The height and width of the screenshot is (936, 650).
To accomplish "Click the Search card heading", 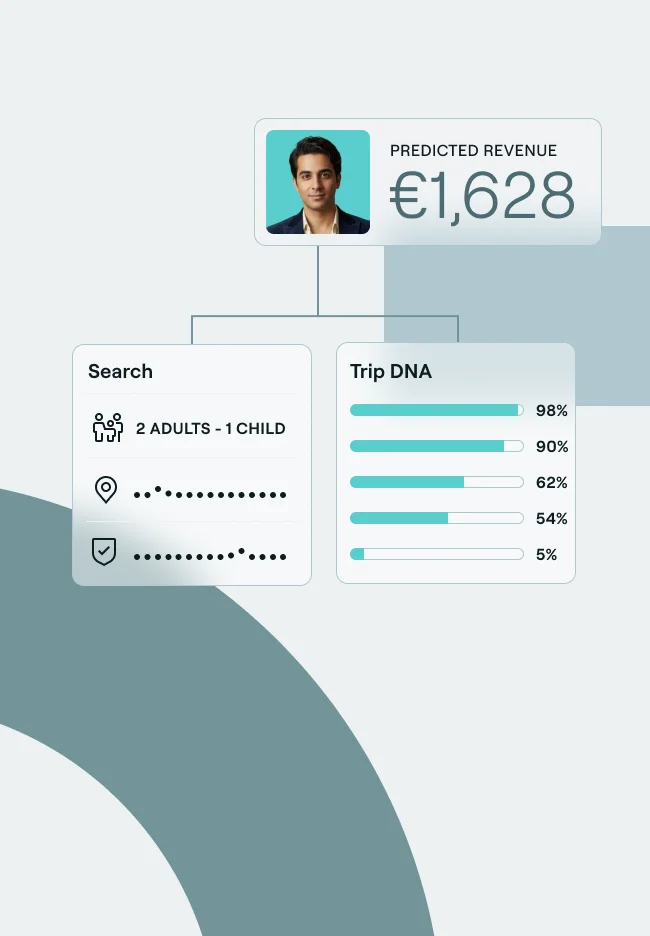I will (120, 371).
